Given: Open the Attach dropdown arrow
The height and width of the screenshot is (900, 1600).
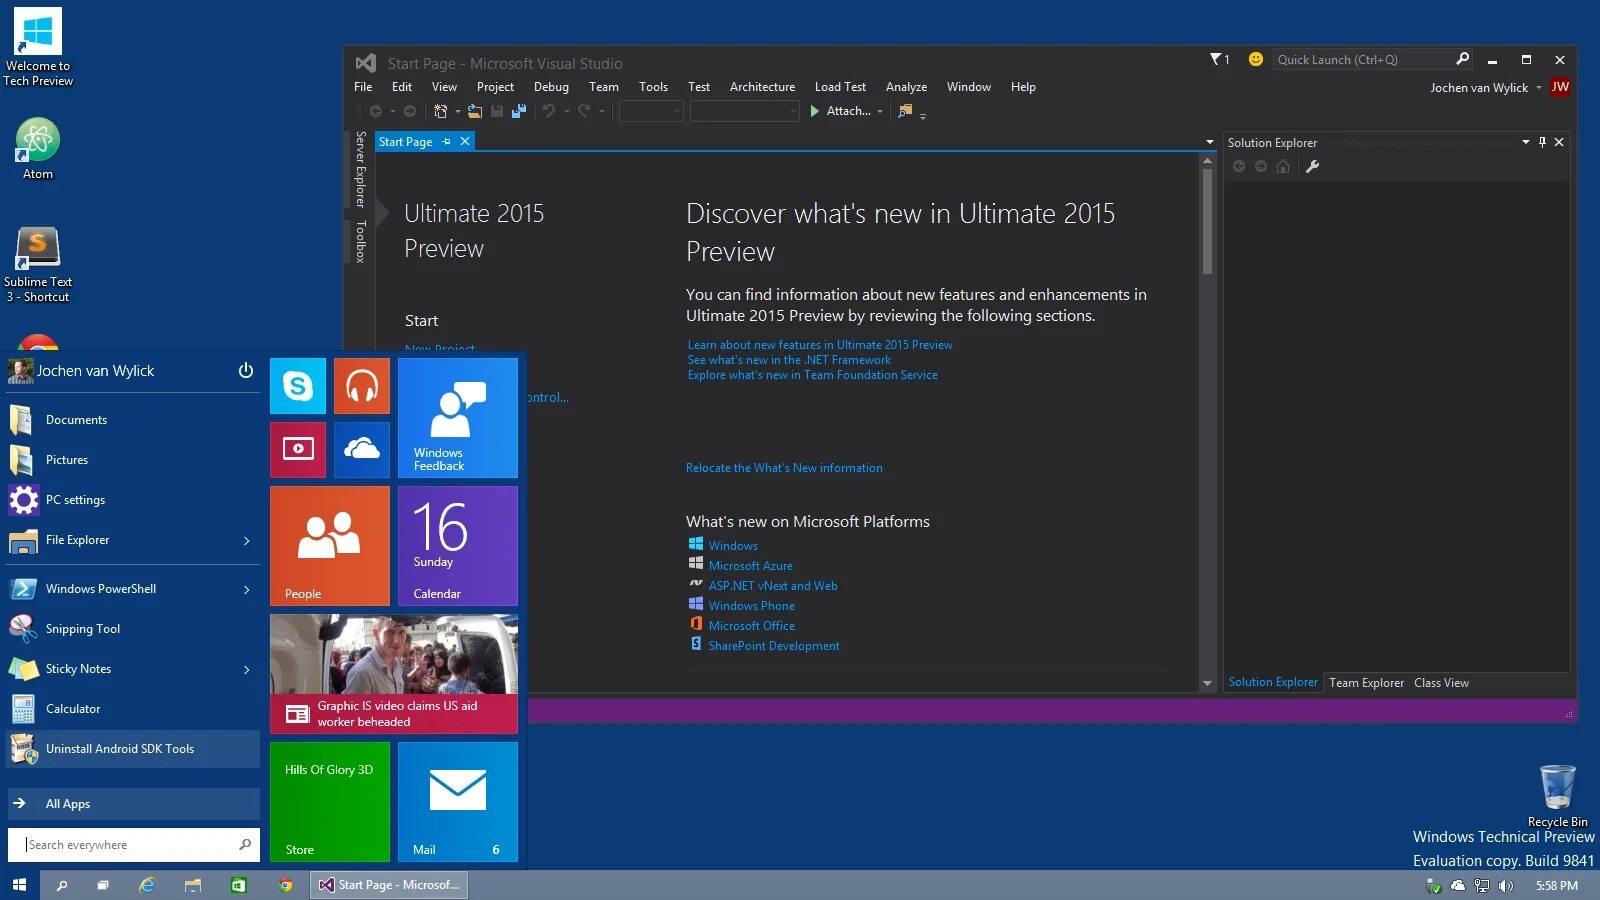Looking at the screenshot, I should pos(879,111).
